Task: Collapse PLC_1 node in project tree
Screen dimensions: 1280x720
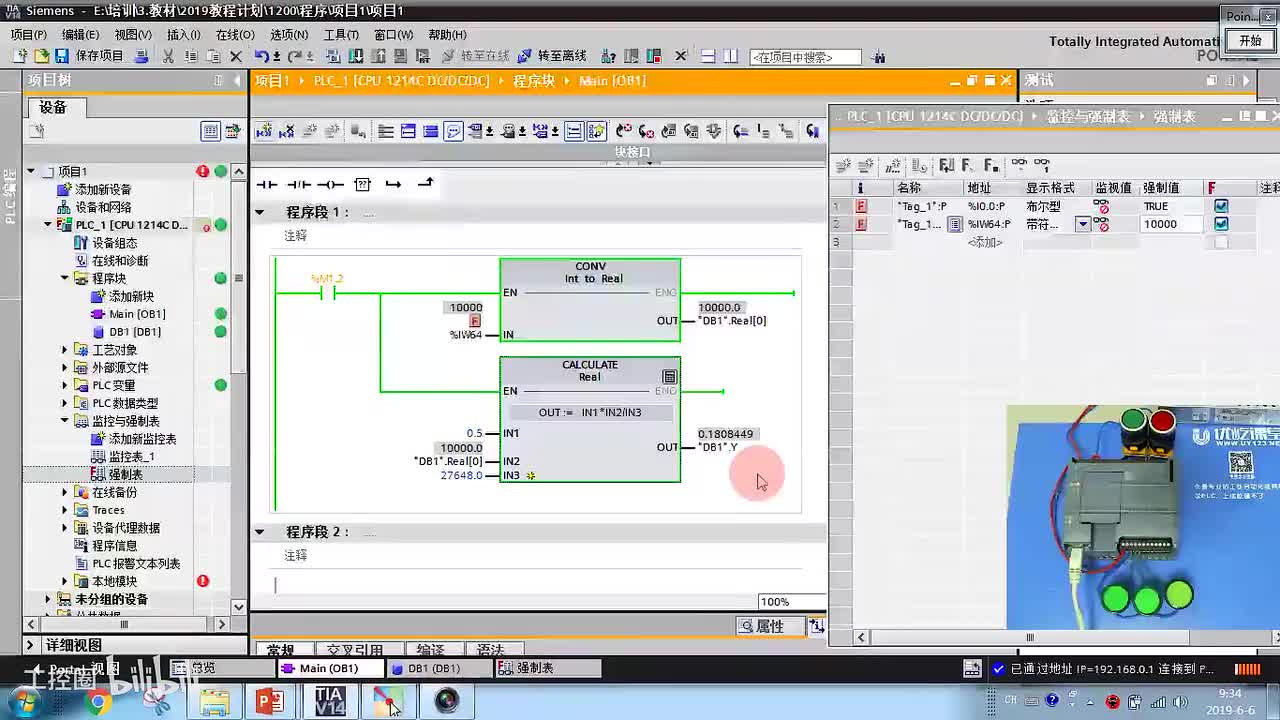Action: coord(48,225)
